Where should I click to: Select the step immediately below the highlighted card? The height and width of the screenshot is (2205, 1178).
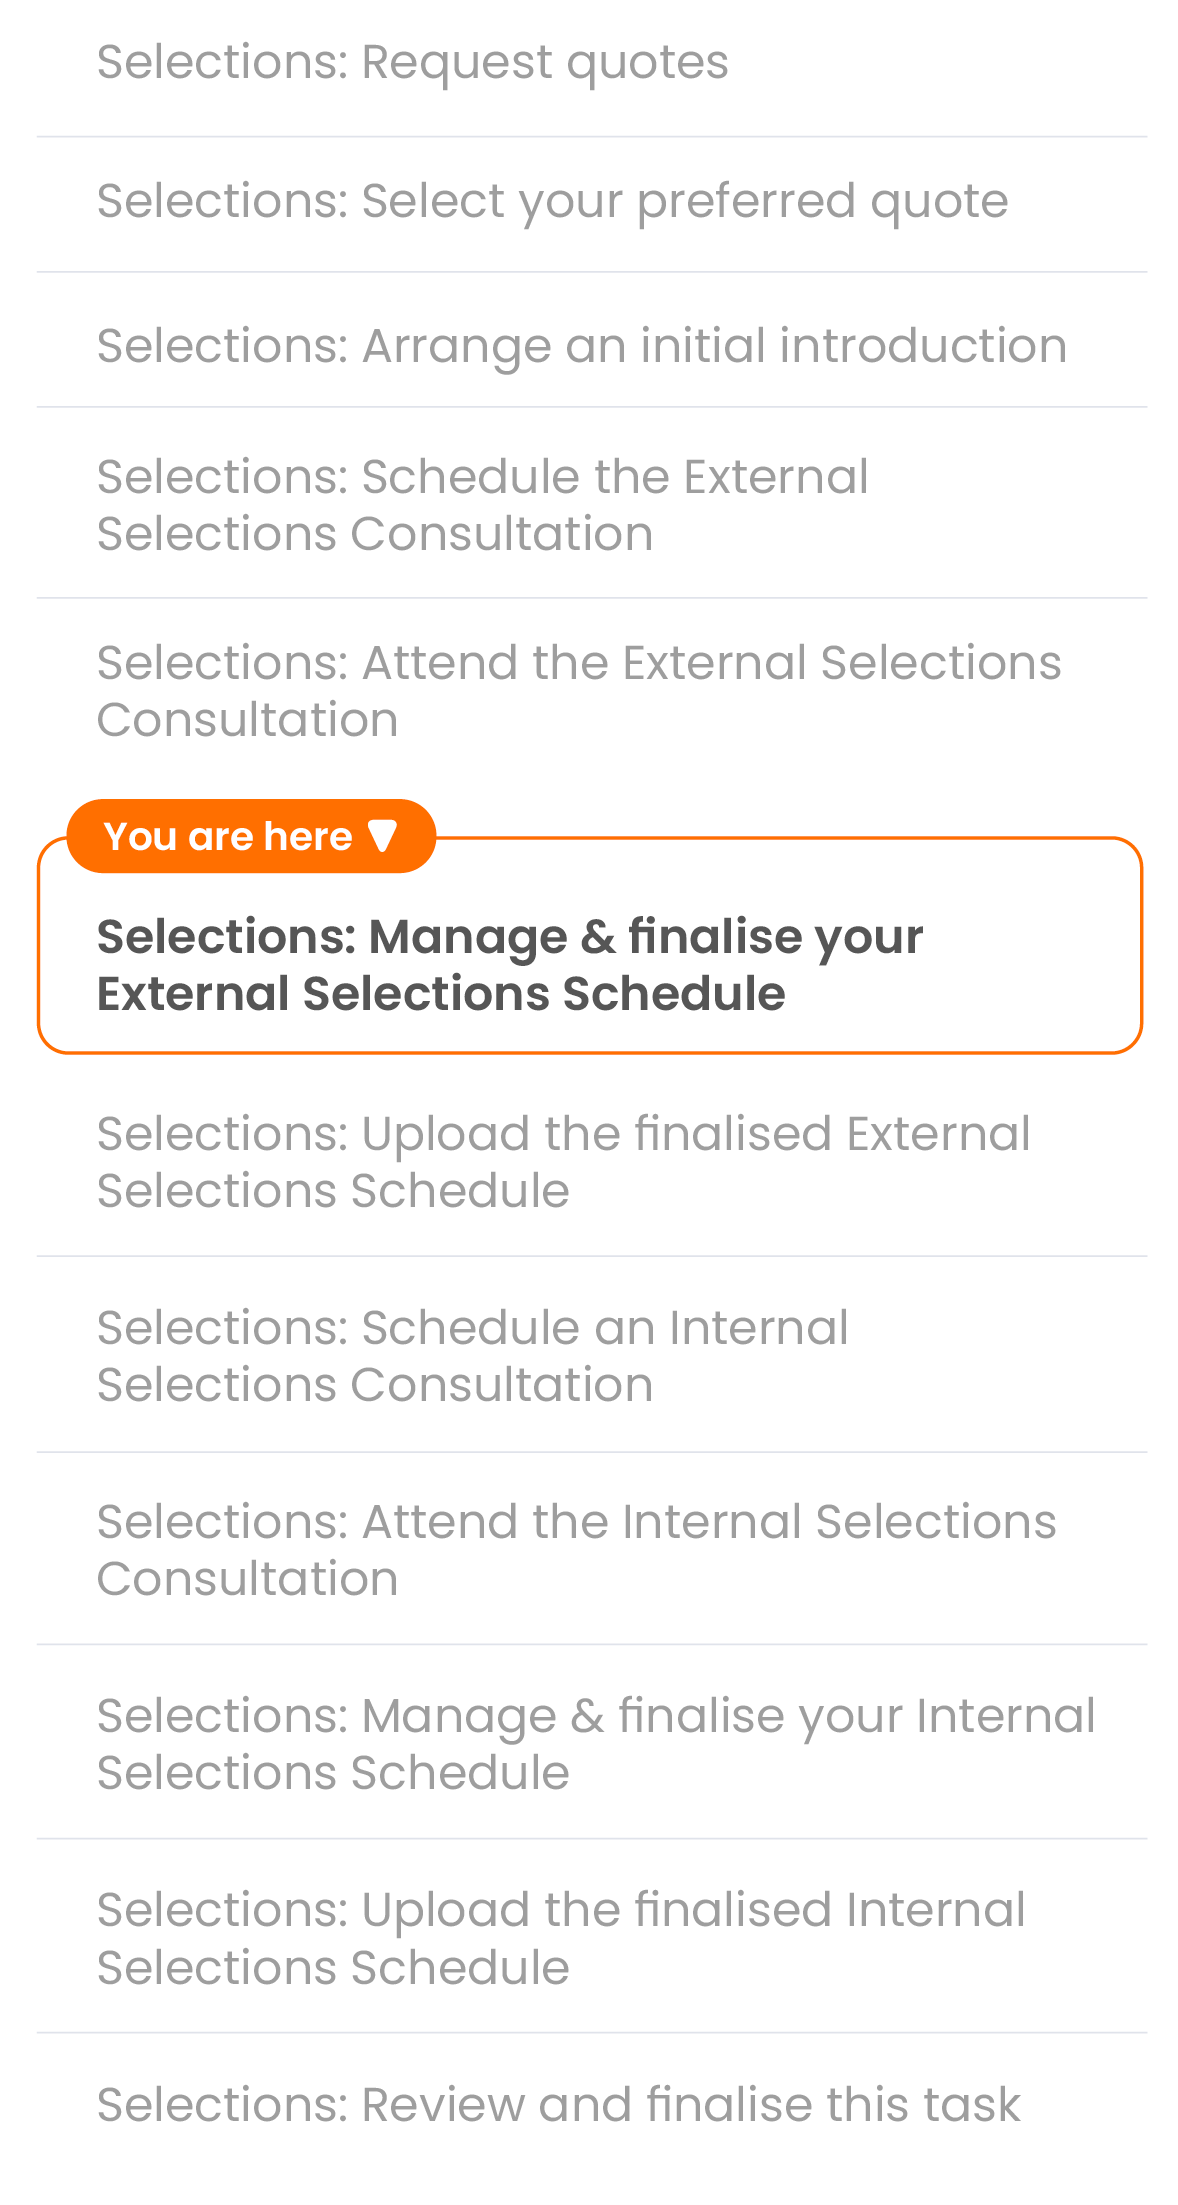(x=563, y=1162)
